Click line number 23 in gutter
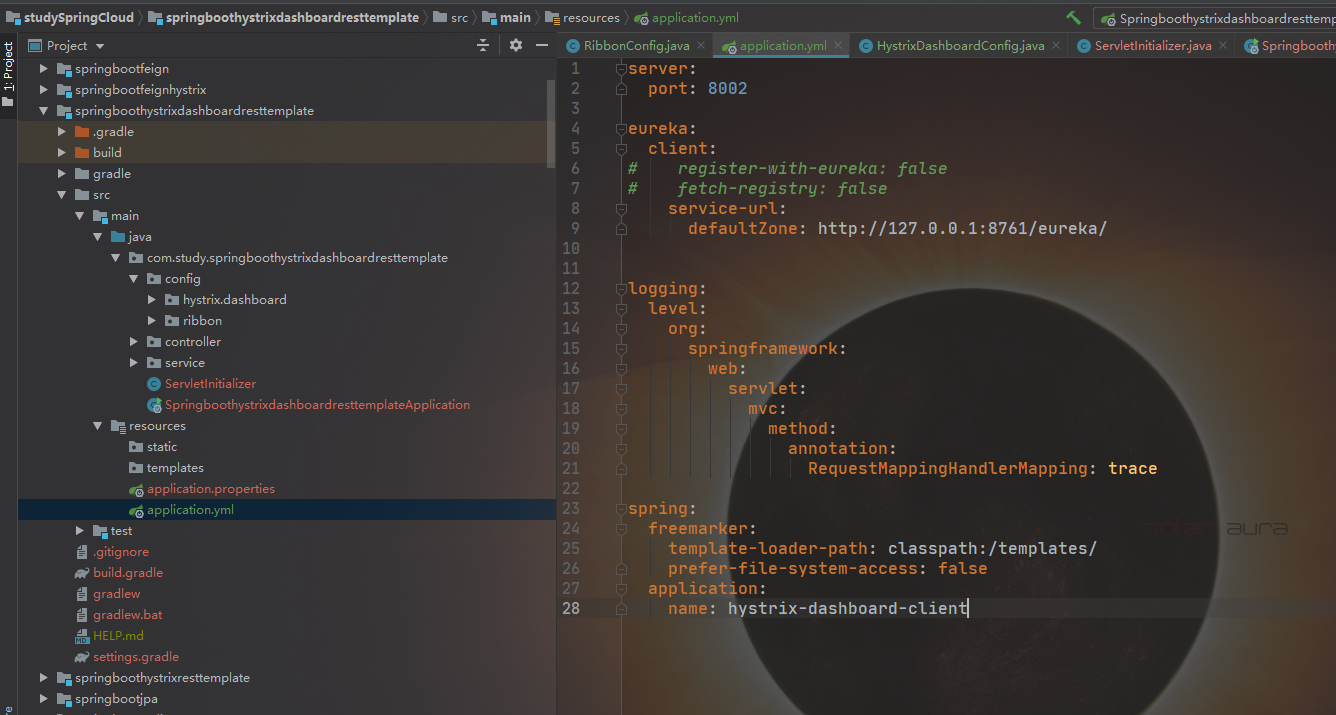This screenshot has height=715, width=1336. click(x=570, y=508)
